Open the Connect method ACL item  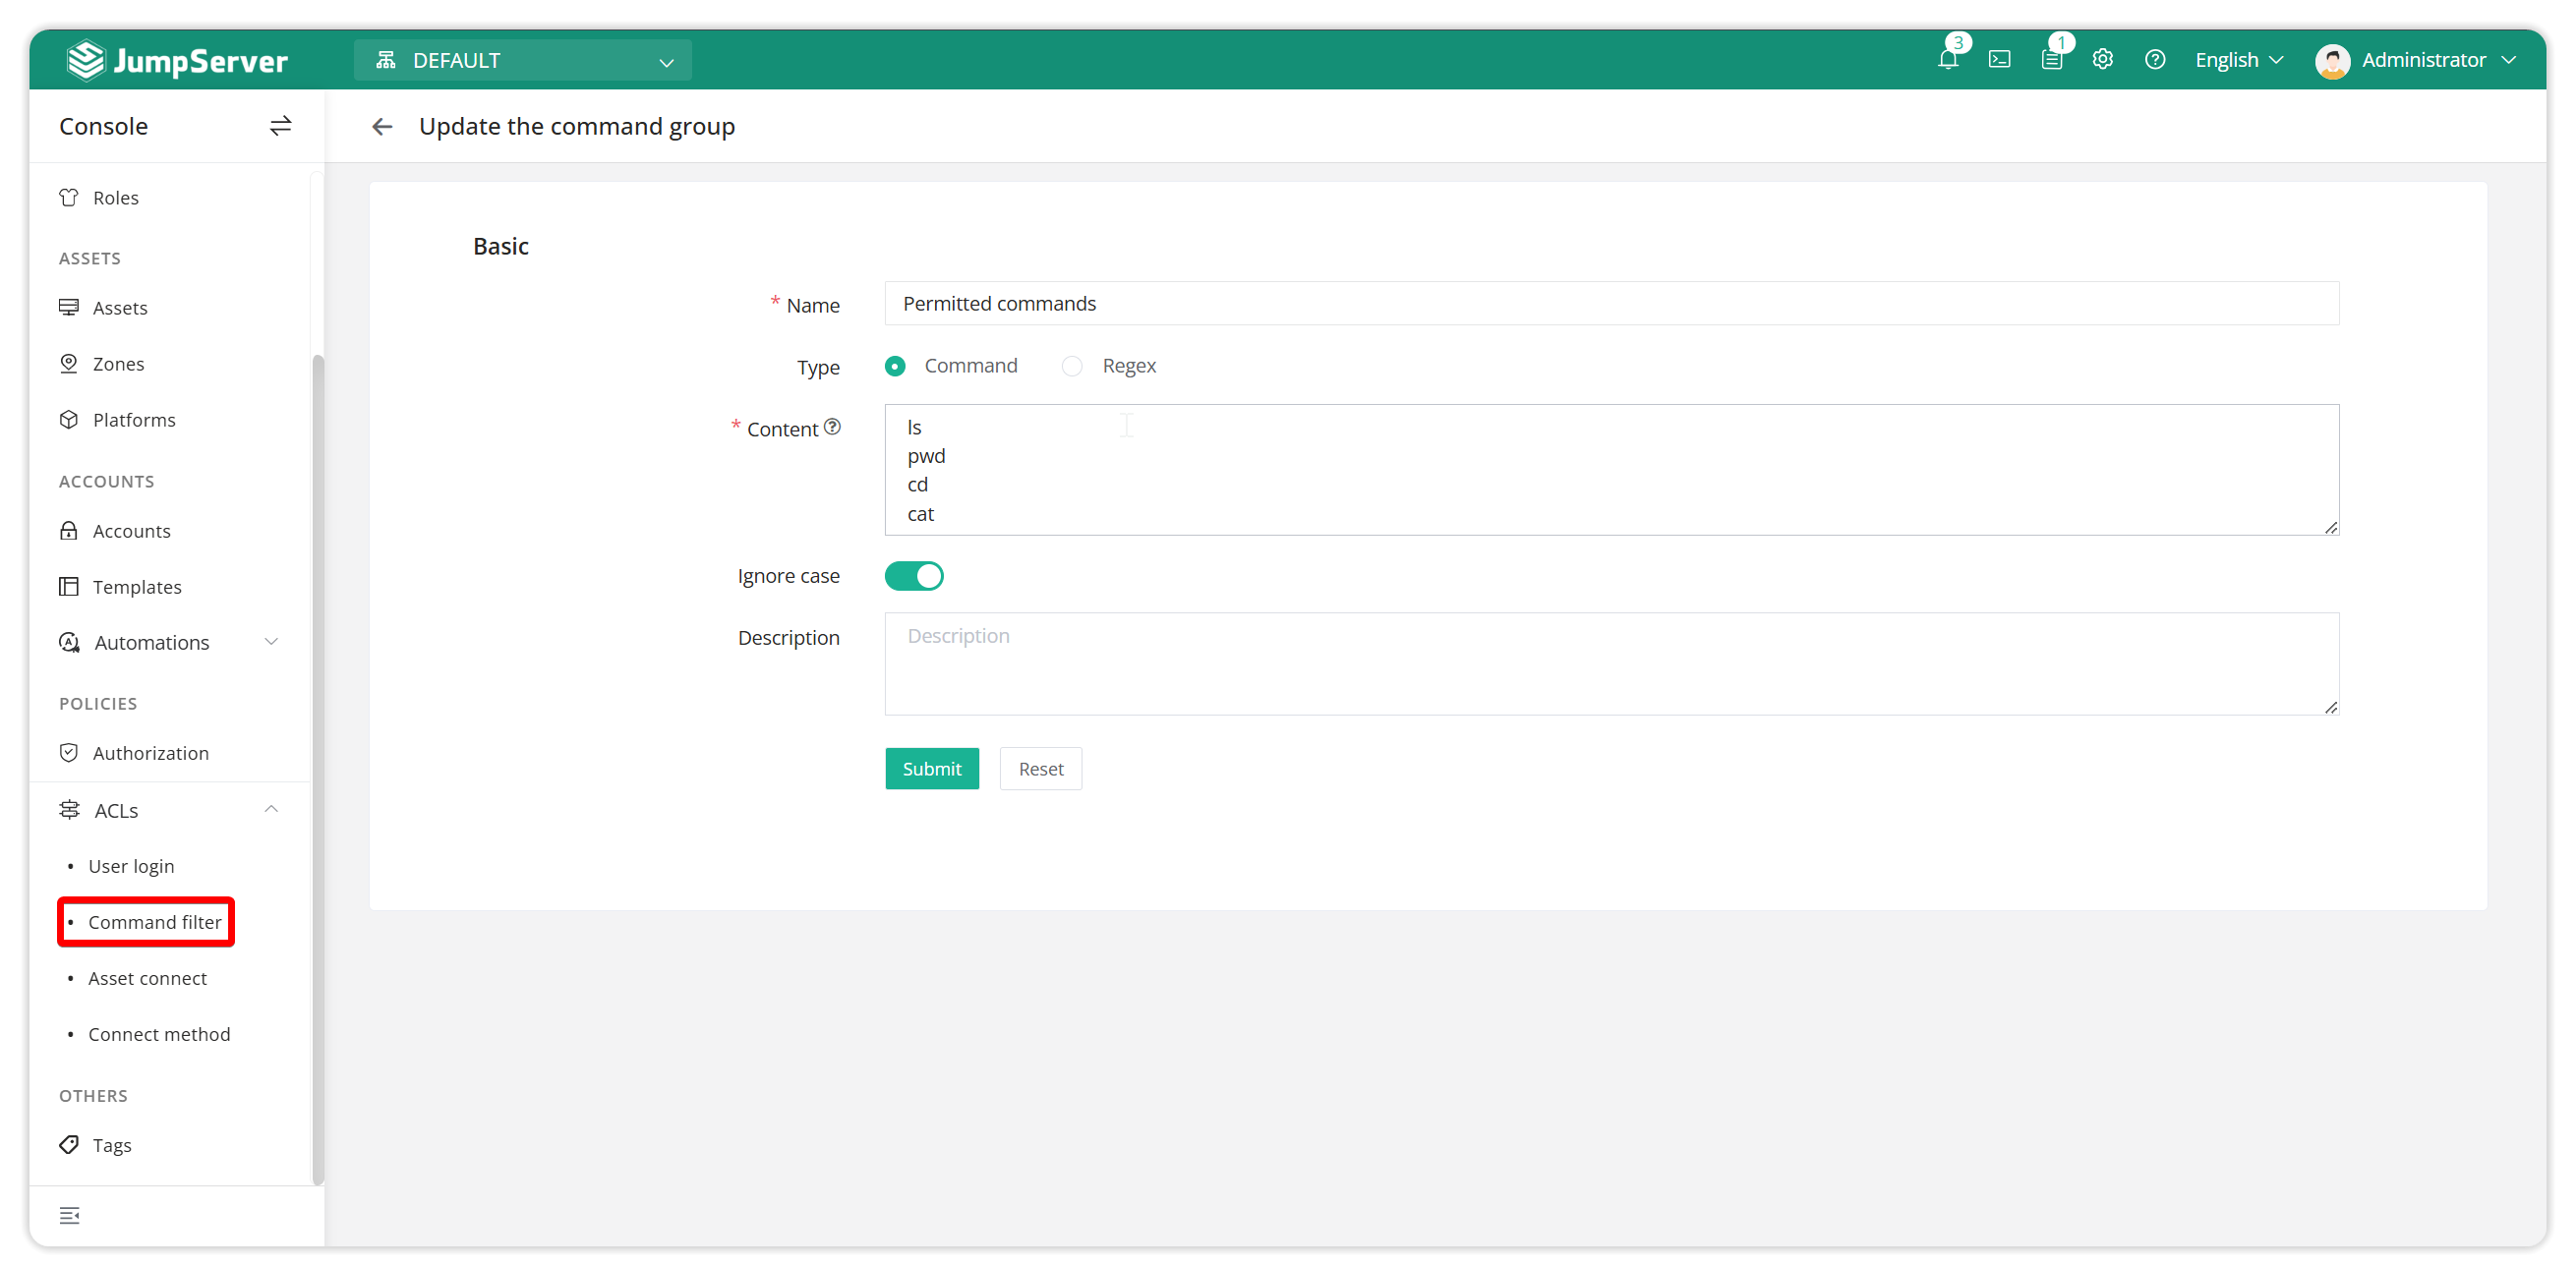pos(159,1033)
